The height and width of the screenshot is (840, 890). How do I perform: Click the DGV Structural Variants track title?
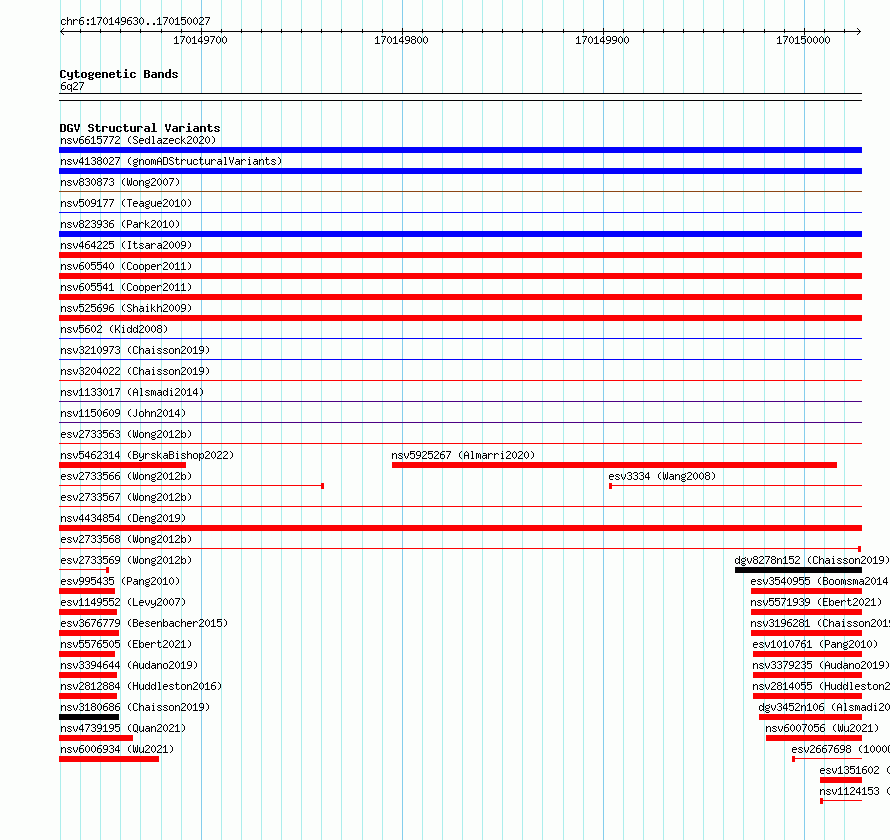pyautogui.click(x=140, y=128)
